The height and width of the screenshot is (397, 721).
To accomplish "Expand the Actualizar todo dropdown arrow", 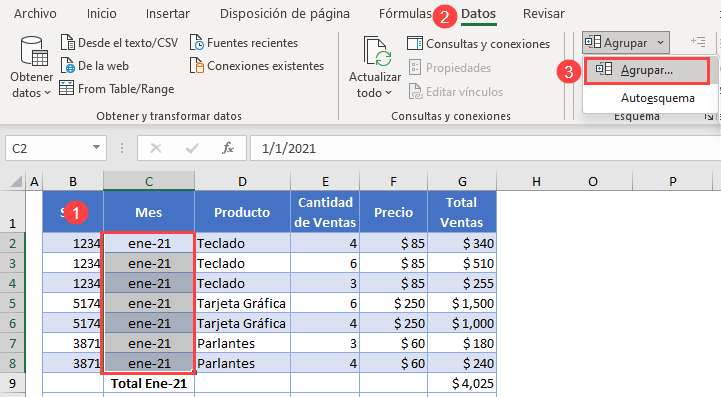I will (x=389, y=93).
